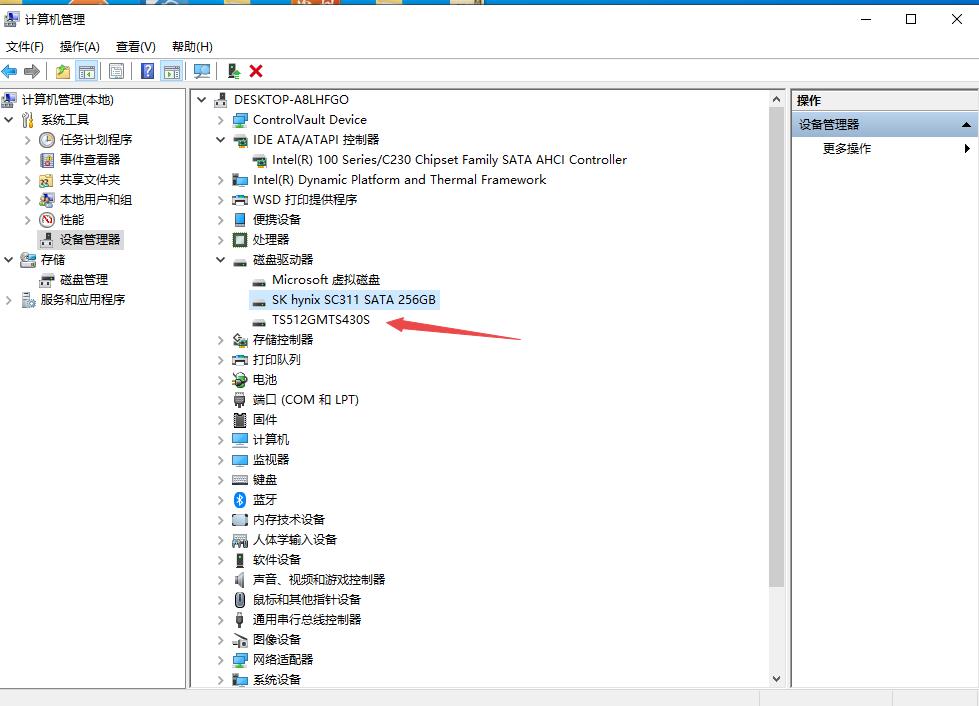Open the Help question mark icon

click(x=147, y=72)
